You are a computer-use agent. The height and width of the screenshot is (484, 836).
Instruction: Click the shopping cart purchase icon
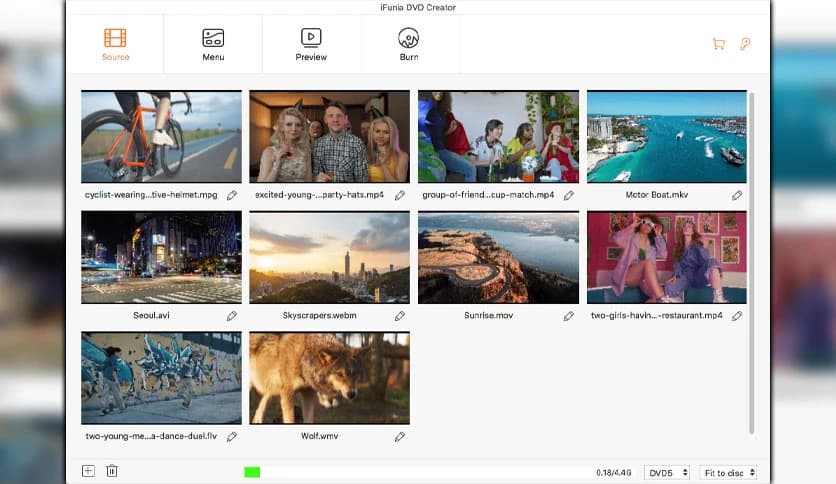(x=718, y=44)
